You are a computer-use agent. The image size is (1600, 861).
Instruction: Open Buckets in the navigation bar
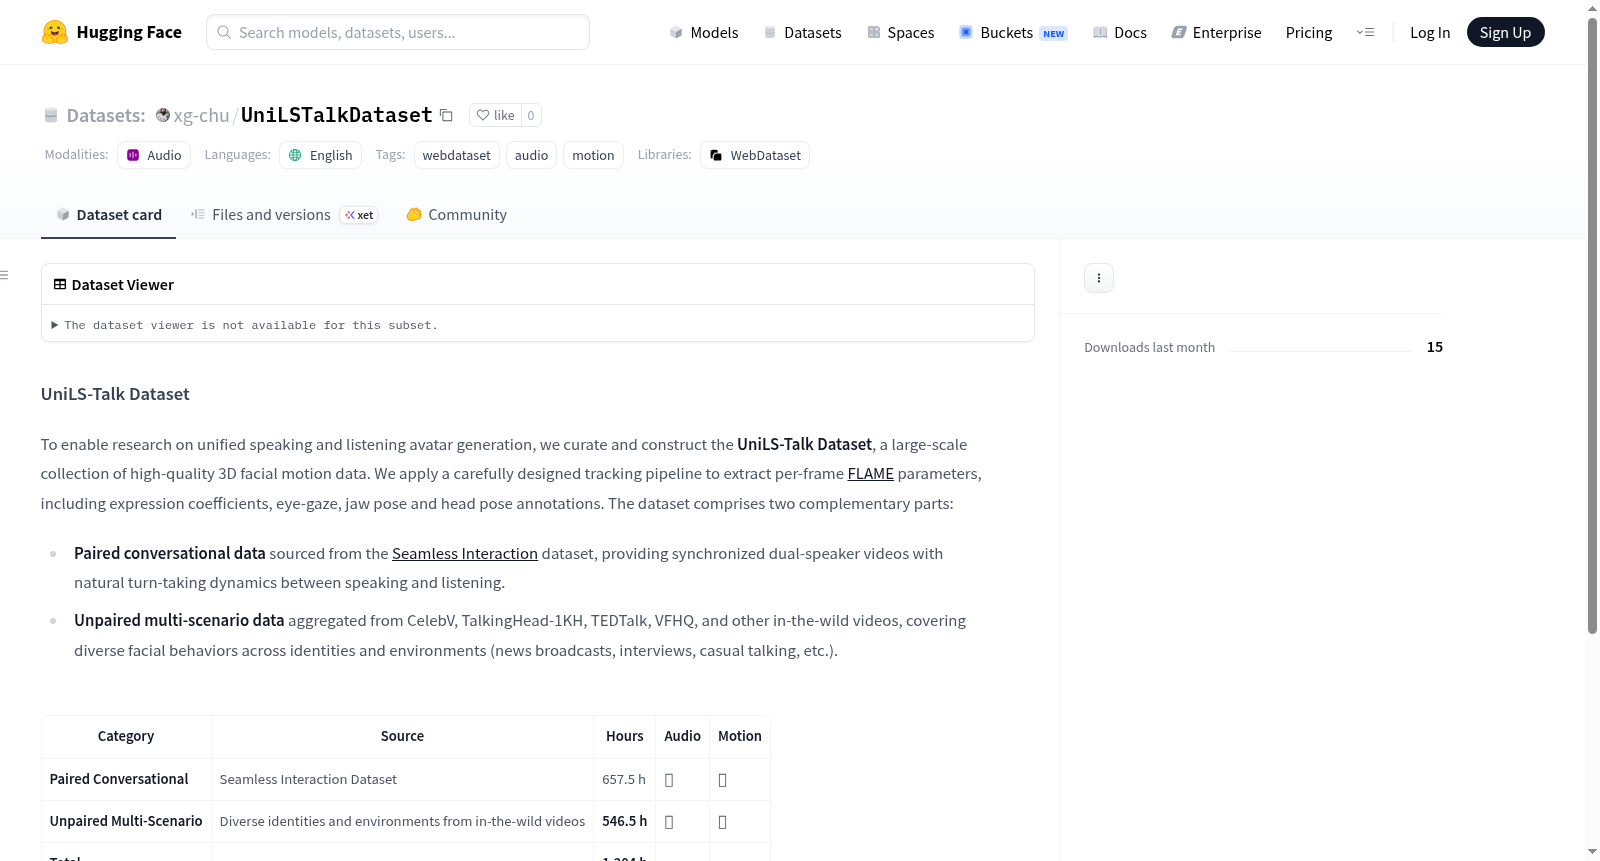point(1013,32)
